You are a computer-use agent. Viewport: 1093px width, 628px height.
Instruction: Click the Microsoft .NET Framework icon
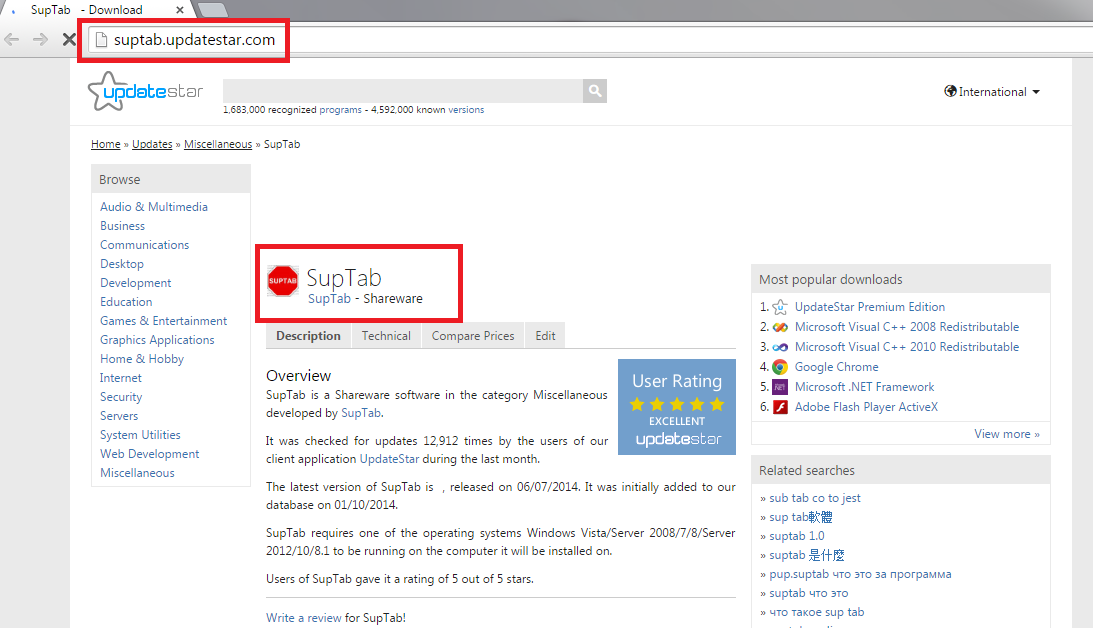780,387
